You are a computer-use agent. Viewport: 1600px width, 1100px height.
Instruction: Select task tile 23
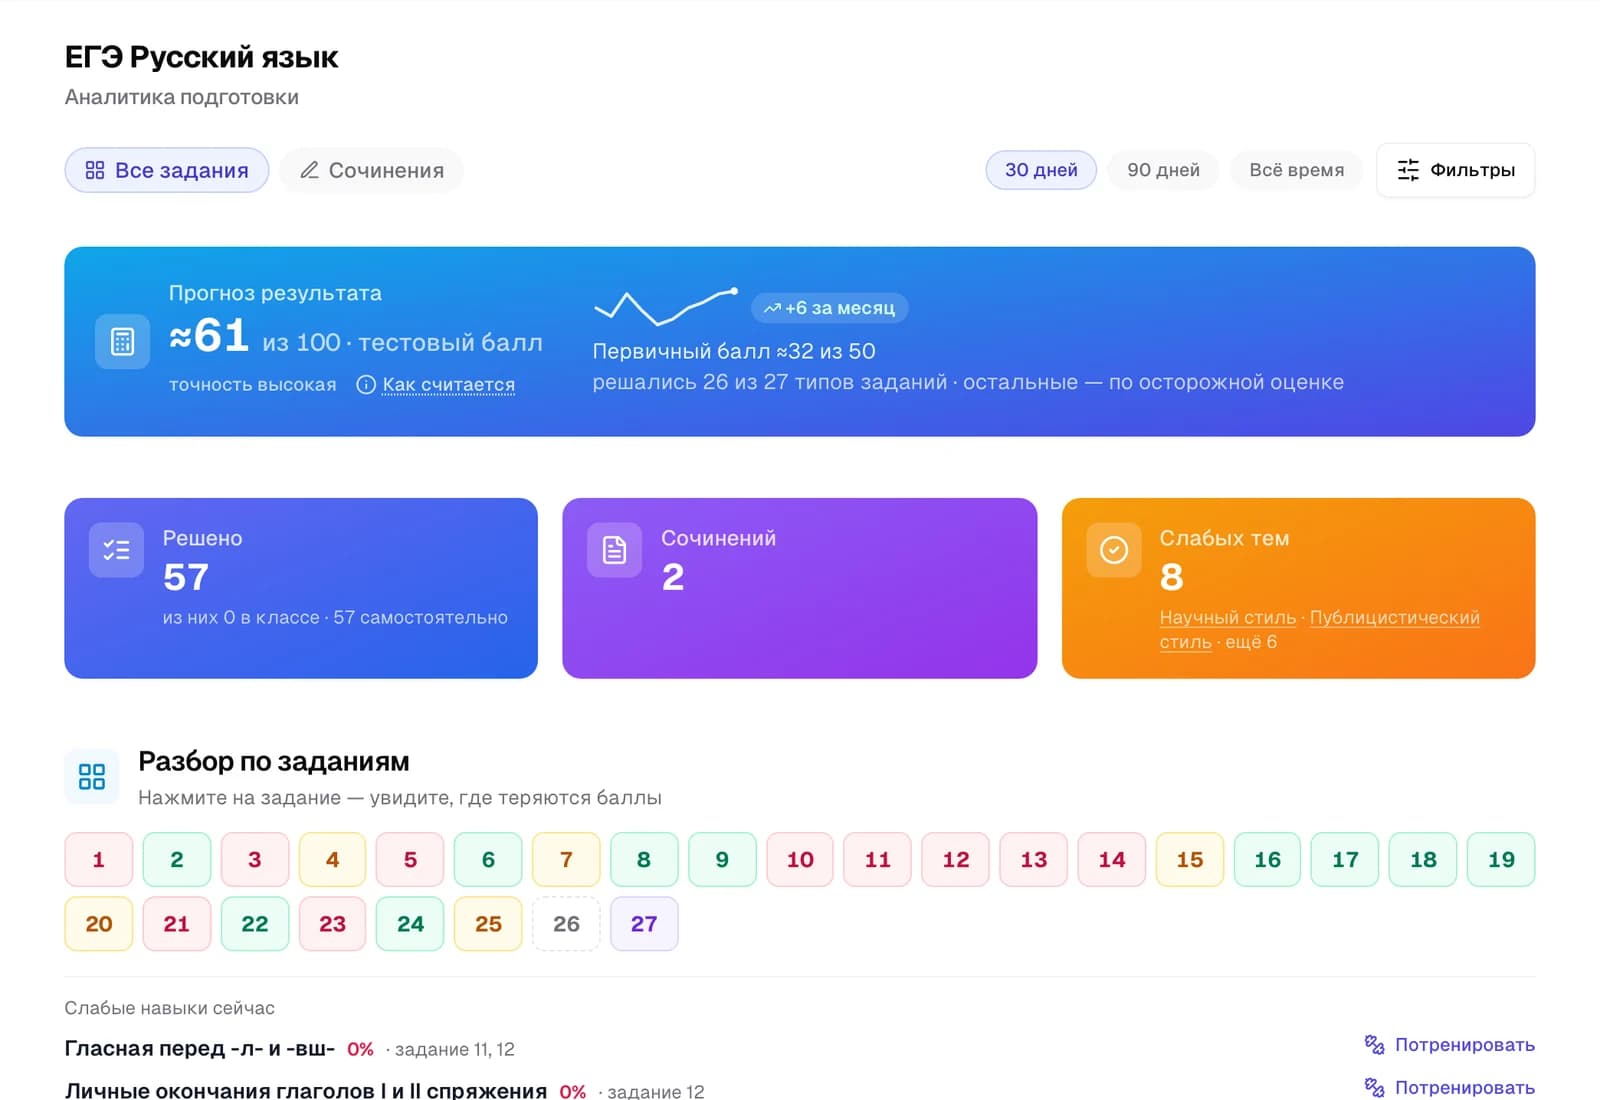[333, 924]
